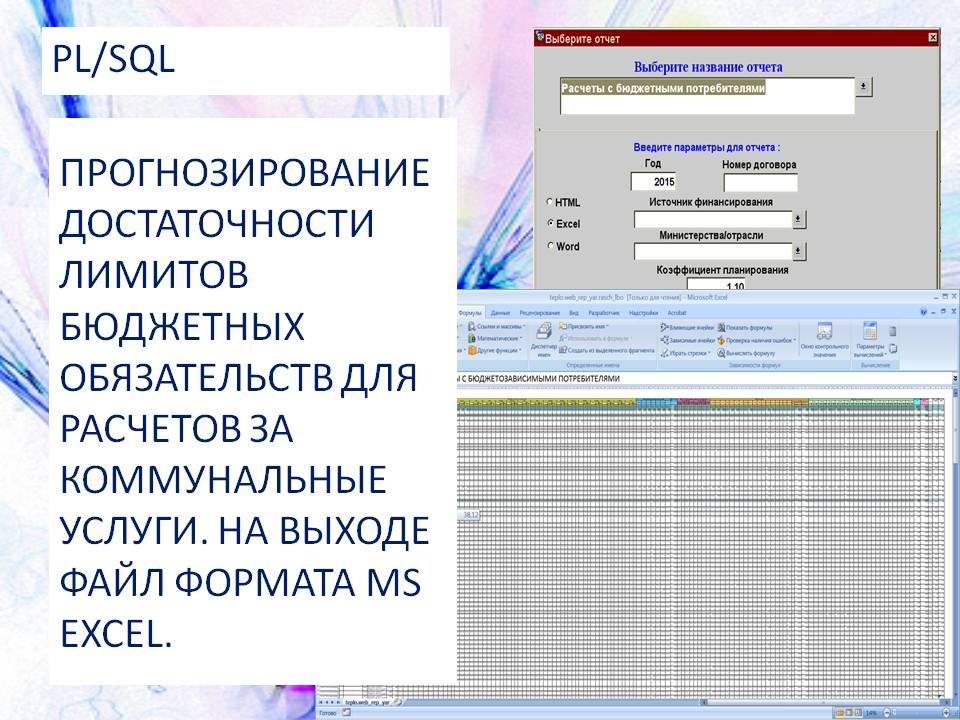Screen dimensions: 960x720
Task: Open Параметры вычислений options
Action: coord(869,340)
